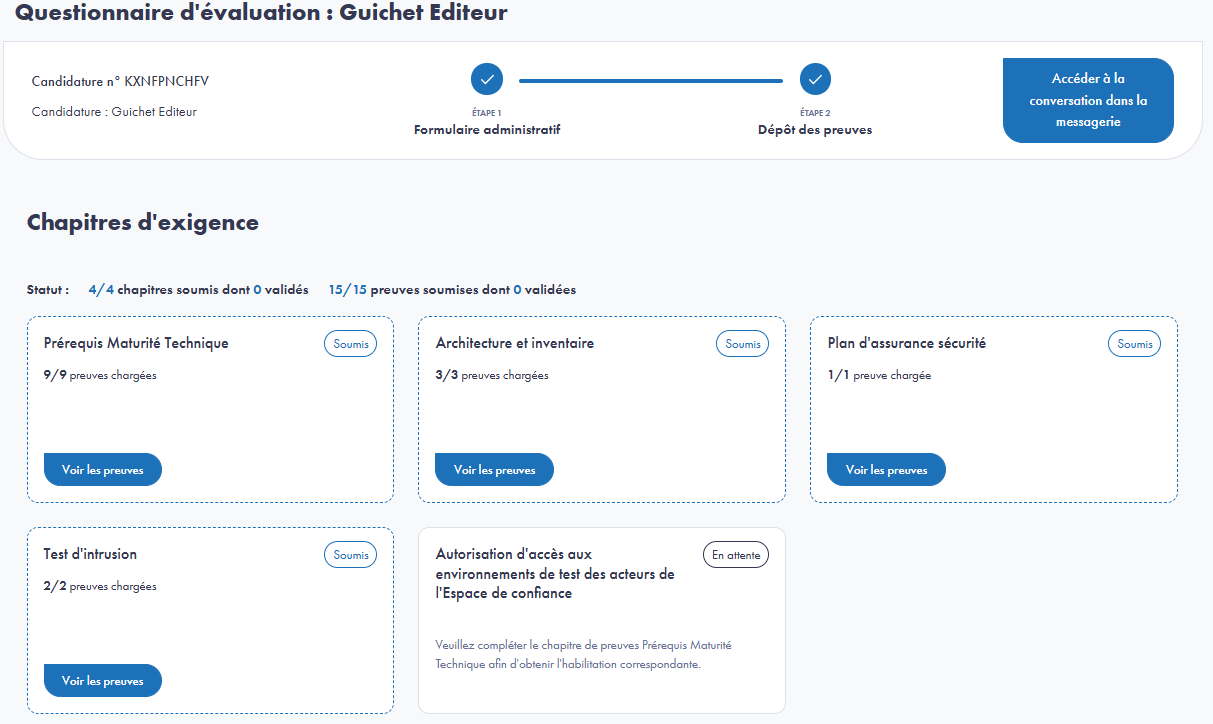View proofs for Plan d'assurance sécurité

[x=886, y=470]
